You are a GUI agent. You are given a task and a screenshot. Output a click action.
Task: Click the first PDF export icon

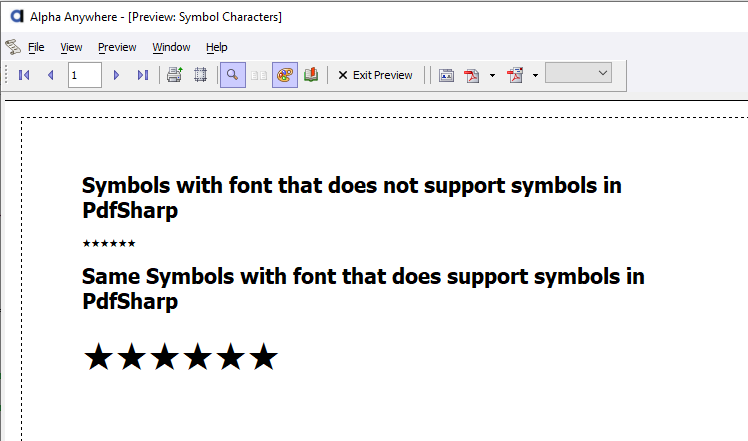click(471, 75)
